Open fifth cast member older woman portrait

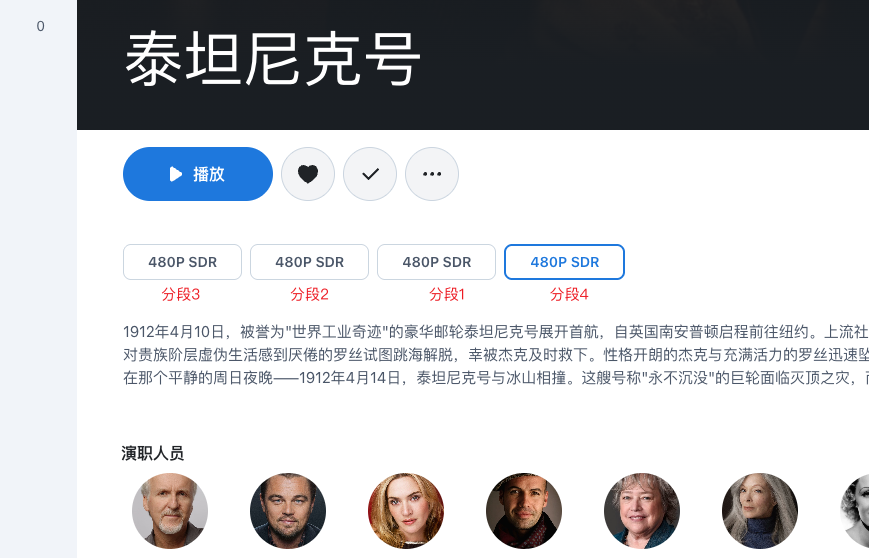642,510
